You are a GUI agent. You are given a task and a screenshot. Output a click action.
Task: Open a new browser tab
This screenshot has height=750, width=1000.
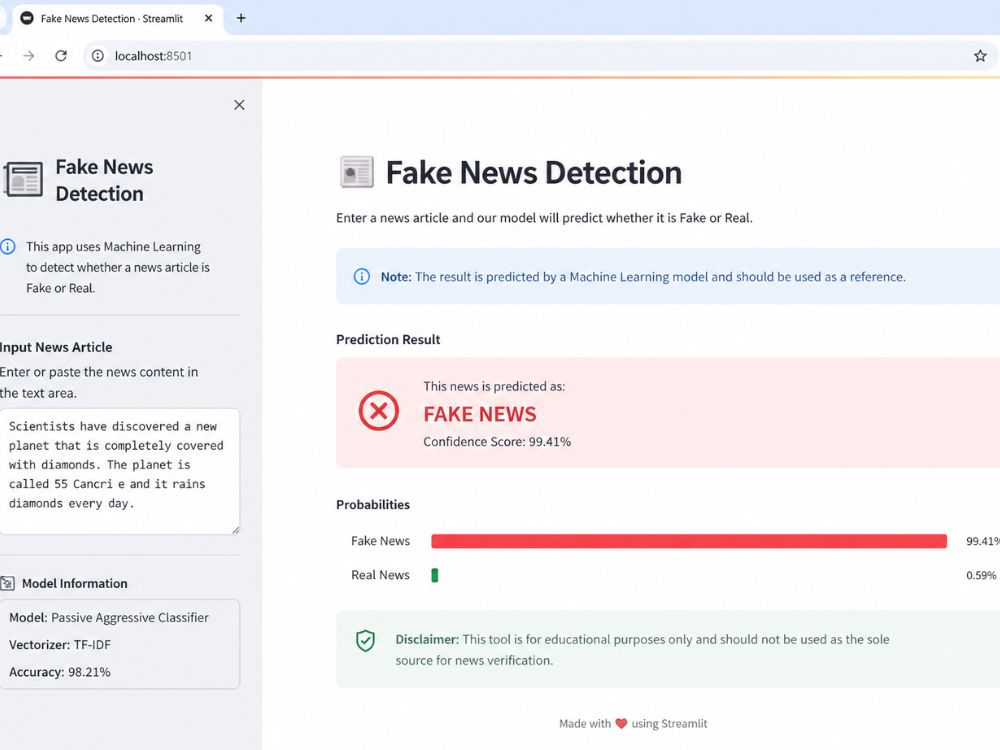pyautogui.click(x=241, y=18)
